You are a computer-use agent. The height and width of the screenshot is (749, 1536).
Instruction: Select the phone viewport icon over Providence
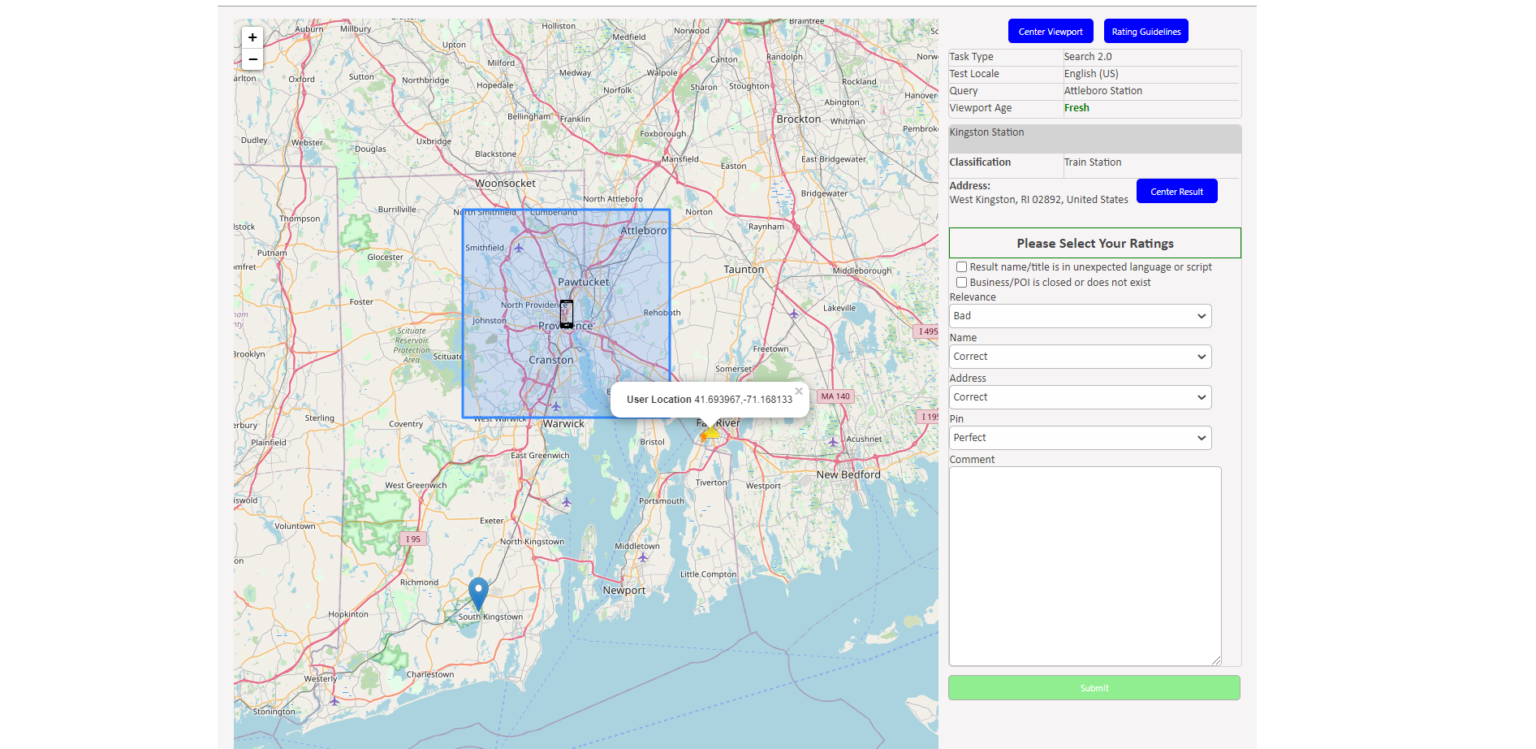tap(566, 311)
